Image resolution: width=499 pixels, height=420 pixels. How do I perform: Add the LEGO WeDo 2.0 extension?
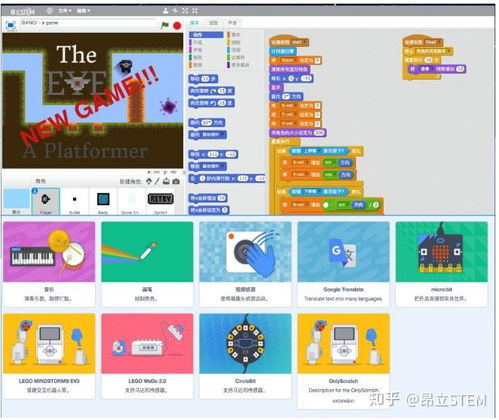(x=147, y=356)
